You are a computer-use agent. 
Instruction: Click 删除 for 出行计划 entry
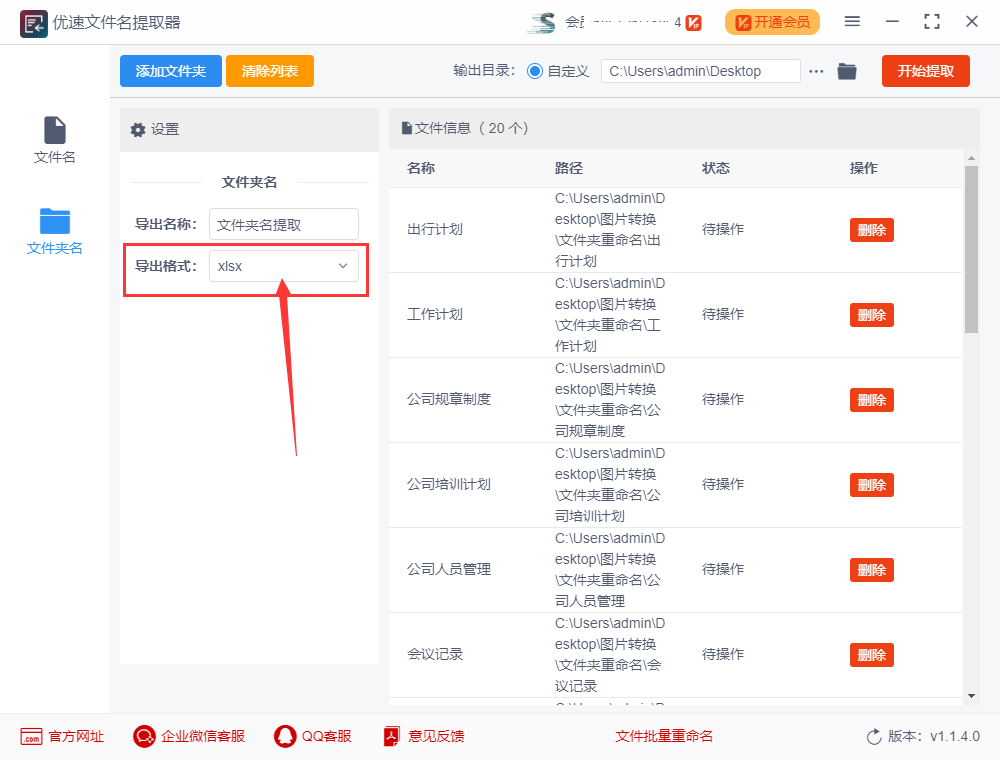pos(871,229)
